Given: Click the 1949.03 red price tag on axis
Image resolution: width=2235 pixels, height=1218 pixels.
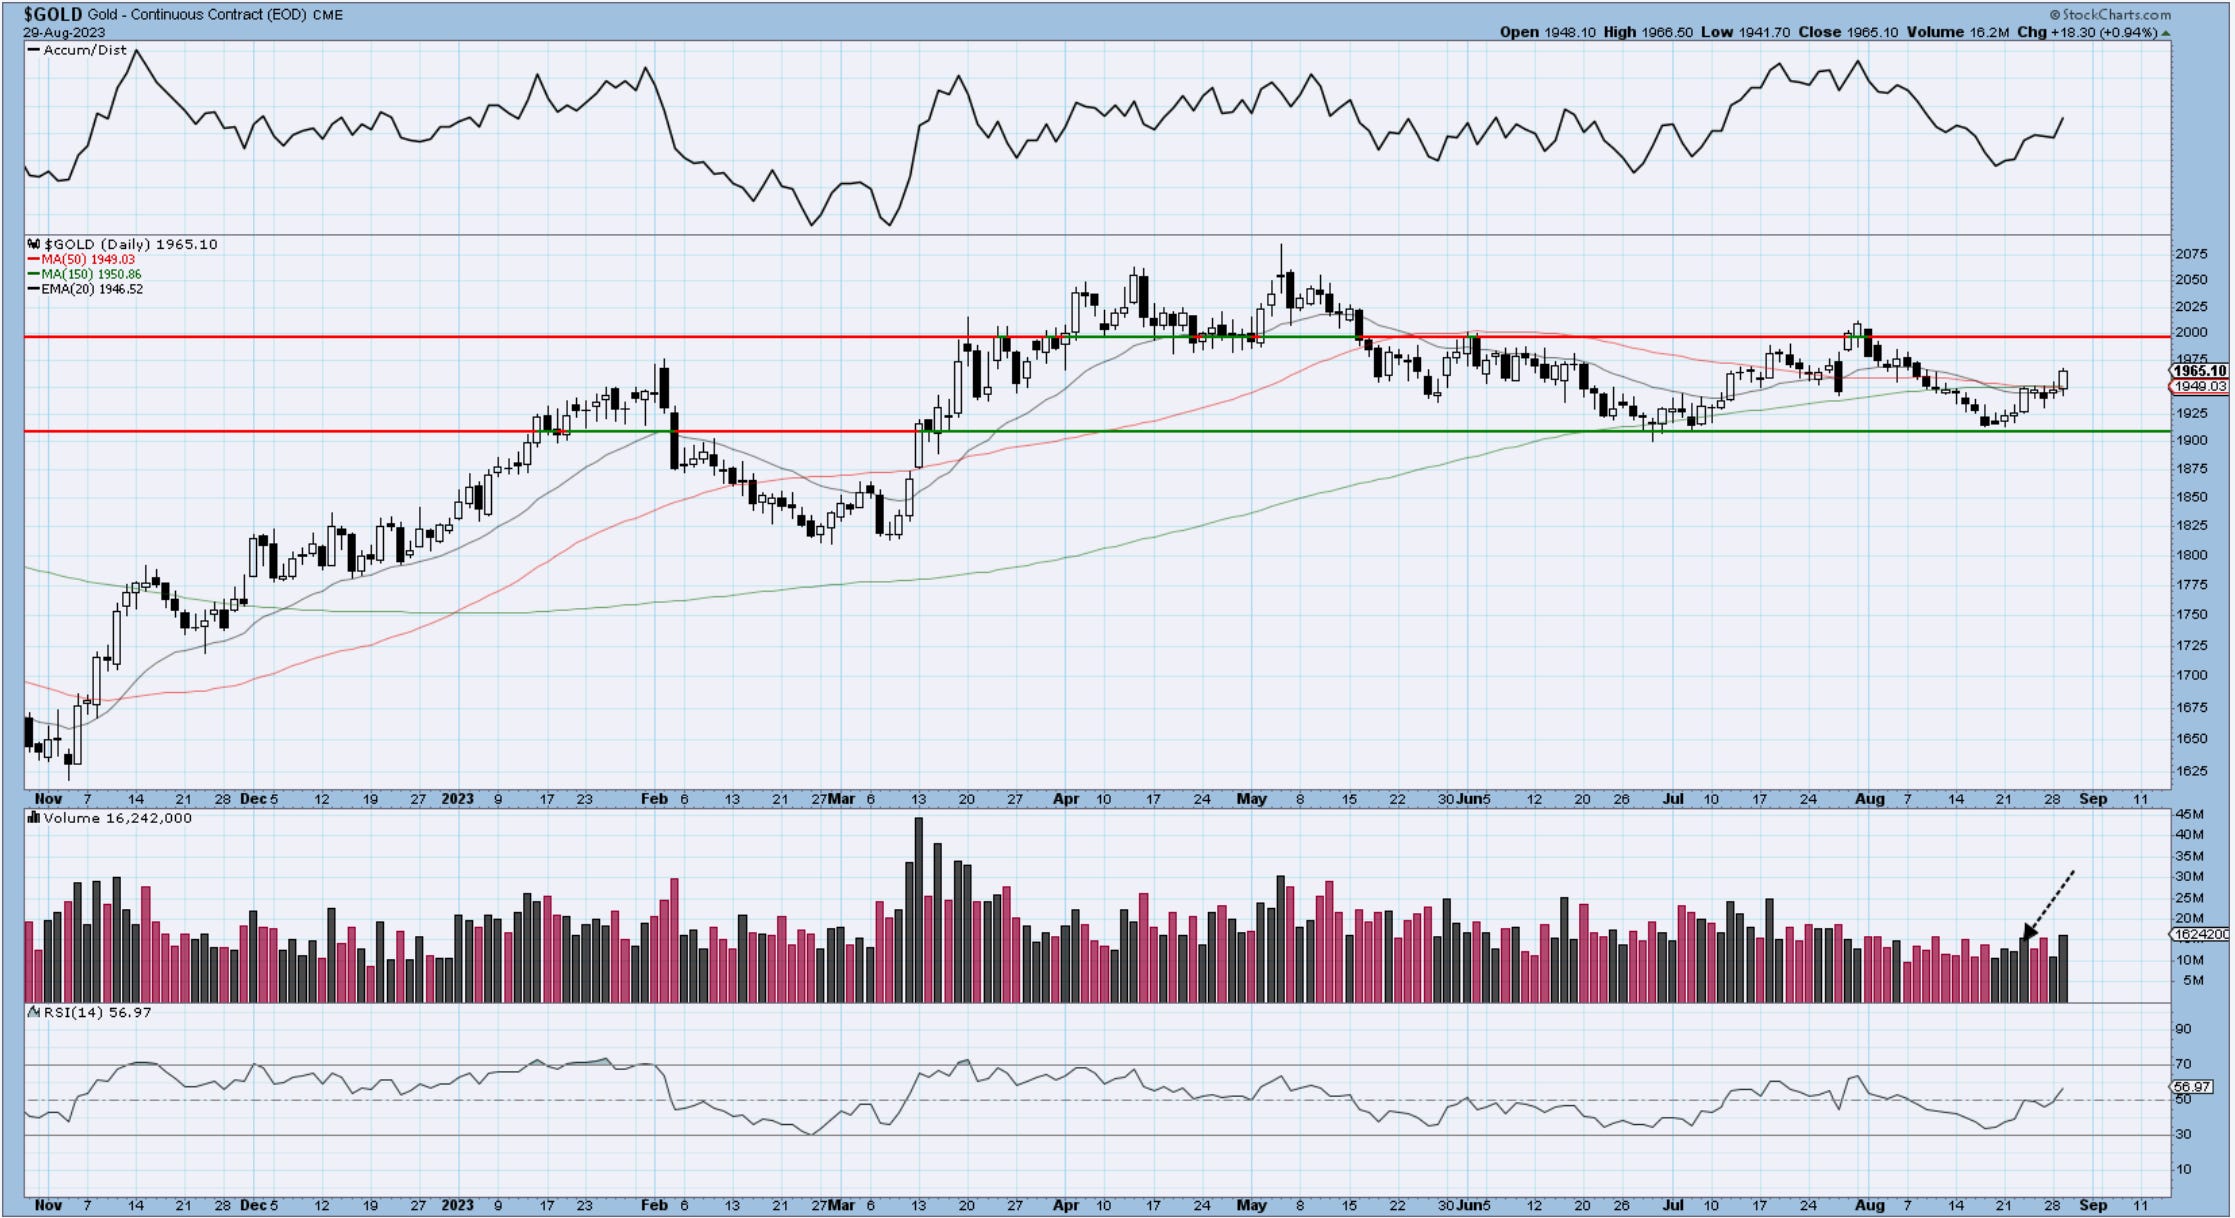Looking at the screenshot, I should click(x=2199, y=386).
